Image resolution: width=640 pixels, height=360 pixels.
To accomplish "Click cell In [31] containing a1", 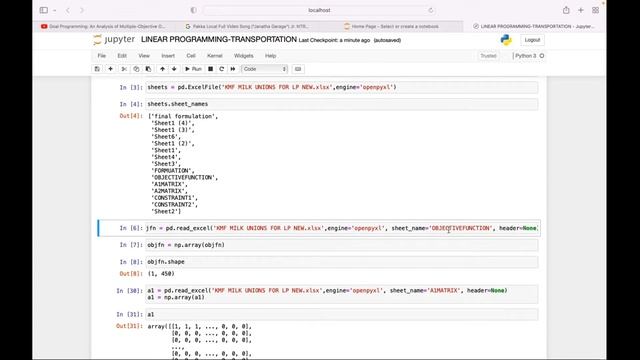I will (342, 314).
